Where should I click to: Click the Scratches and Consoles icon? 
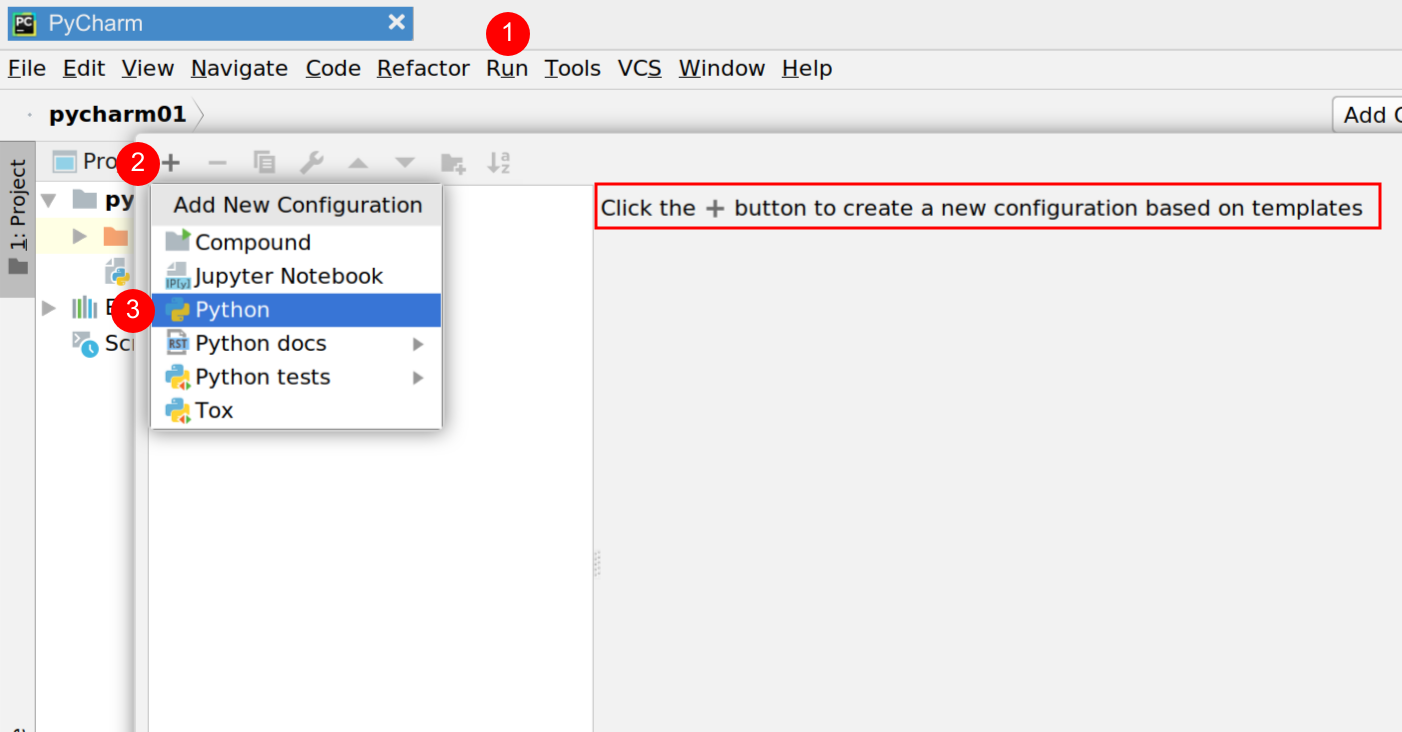[85, 343]
